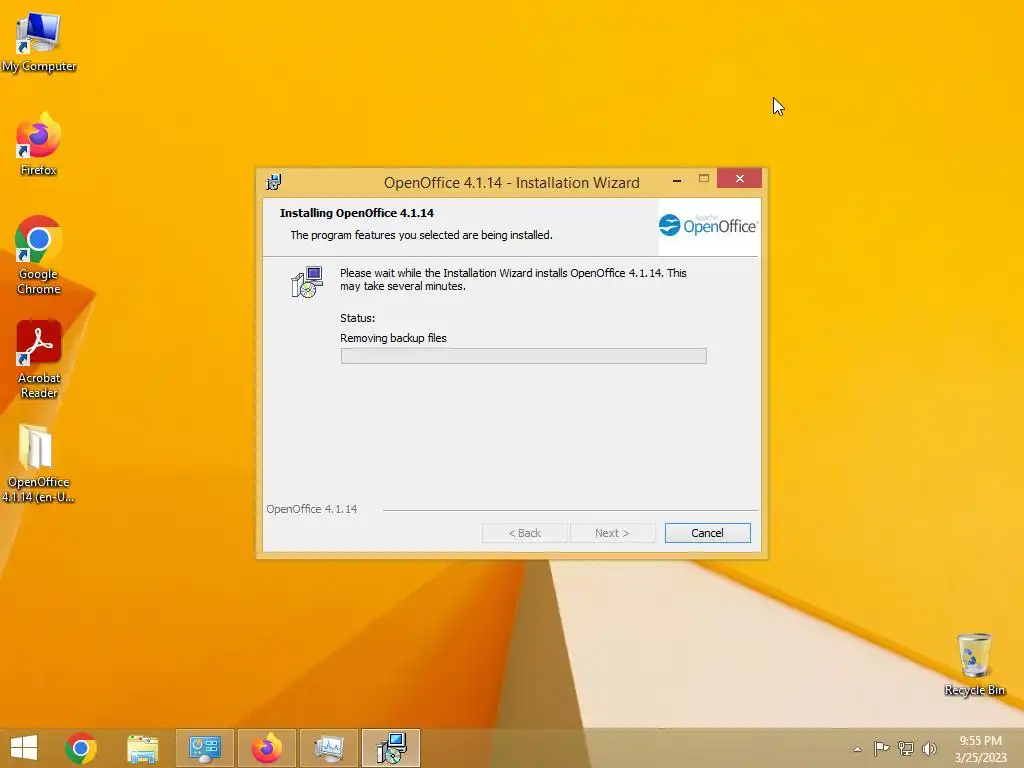1024x768 pixels.
Task: Select the Google Chrome desktop shortcut
Action: 39,255
